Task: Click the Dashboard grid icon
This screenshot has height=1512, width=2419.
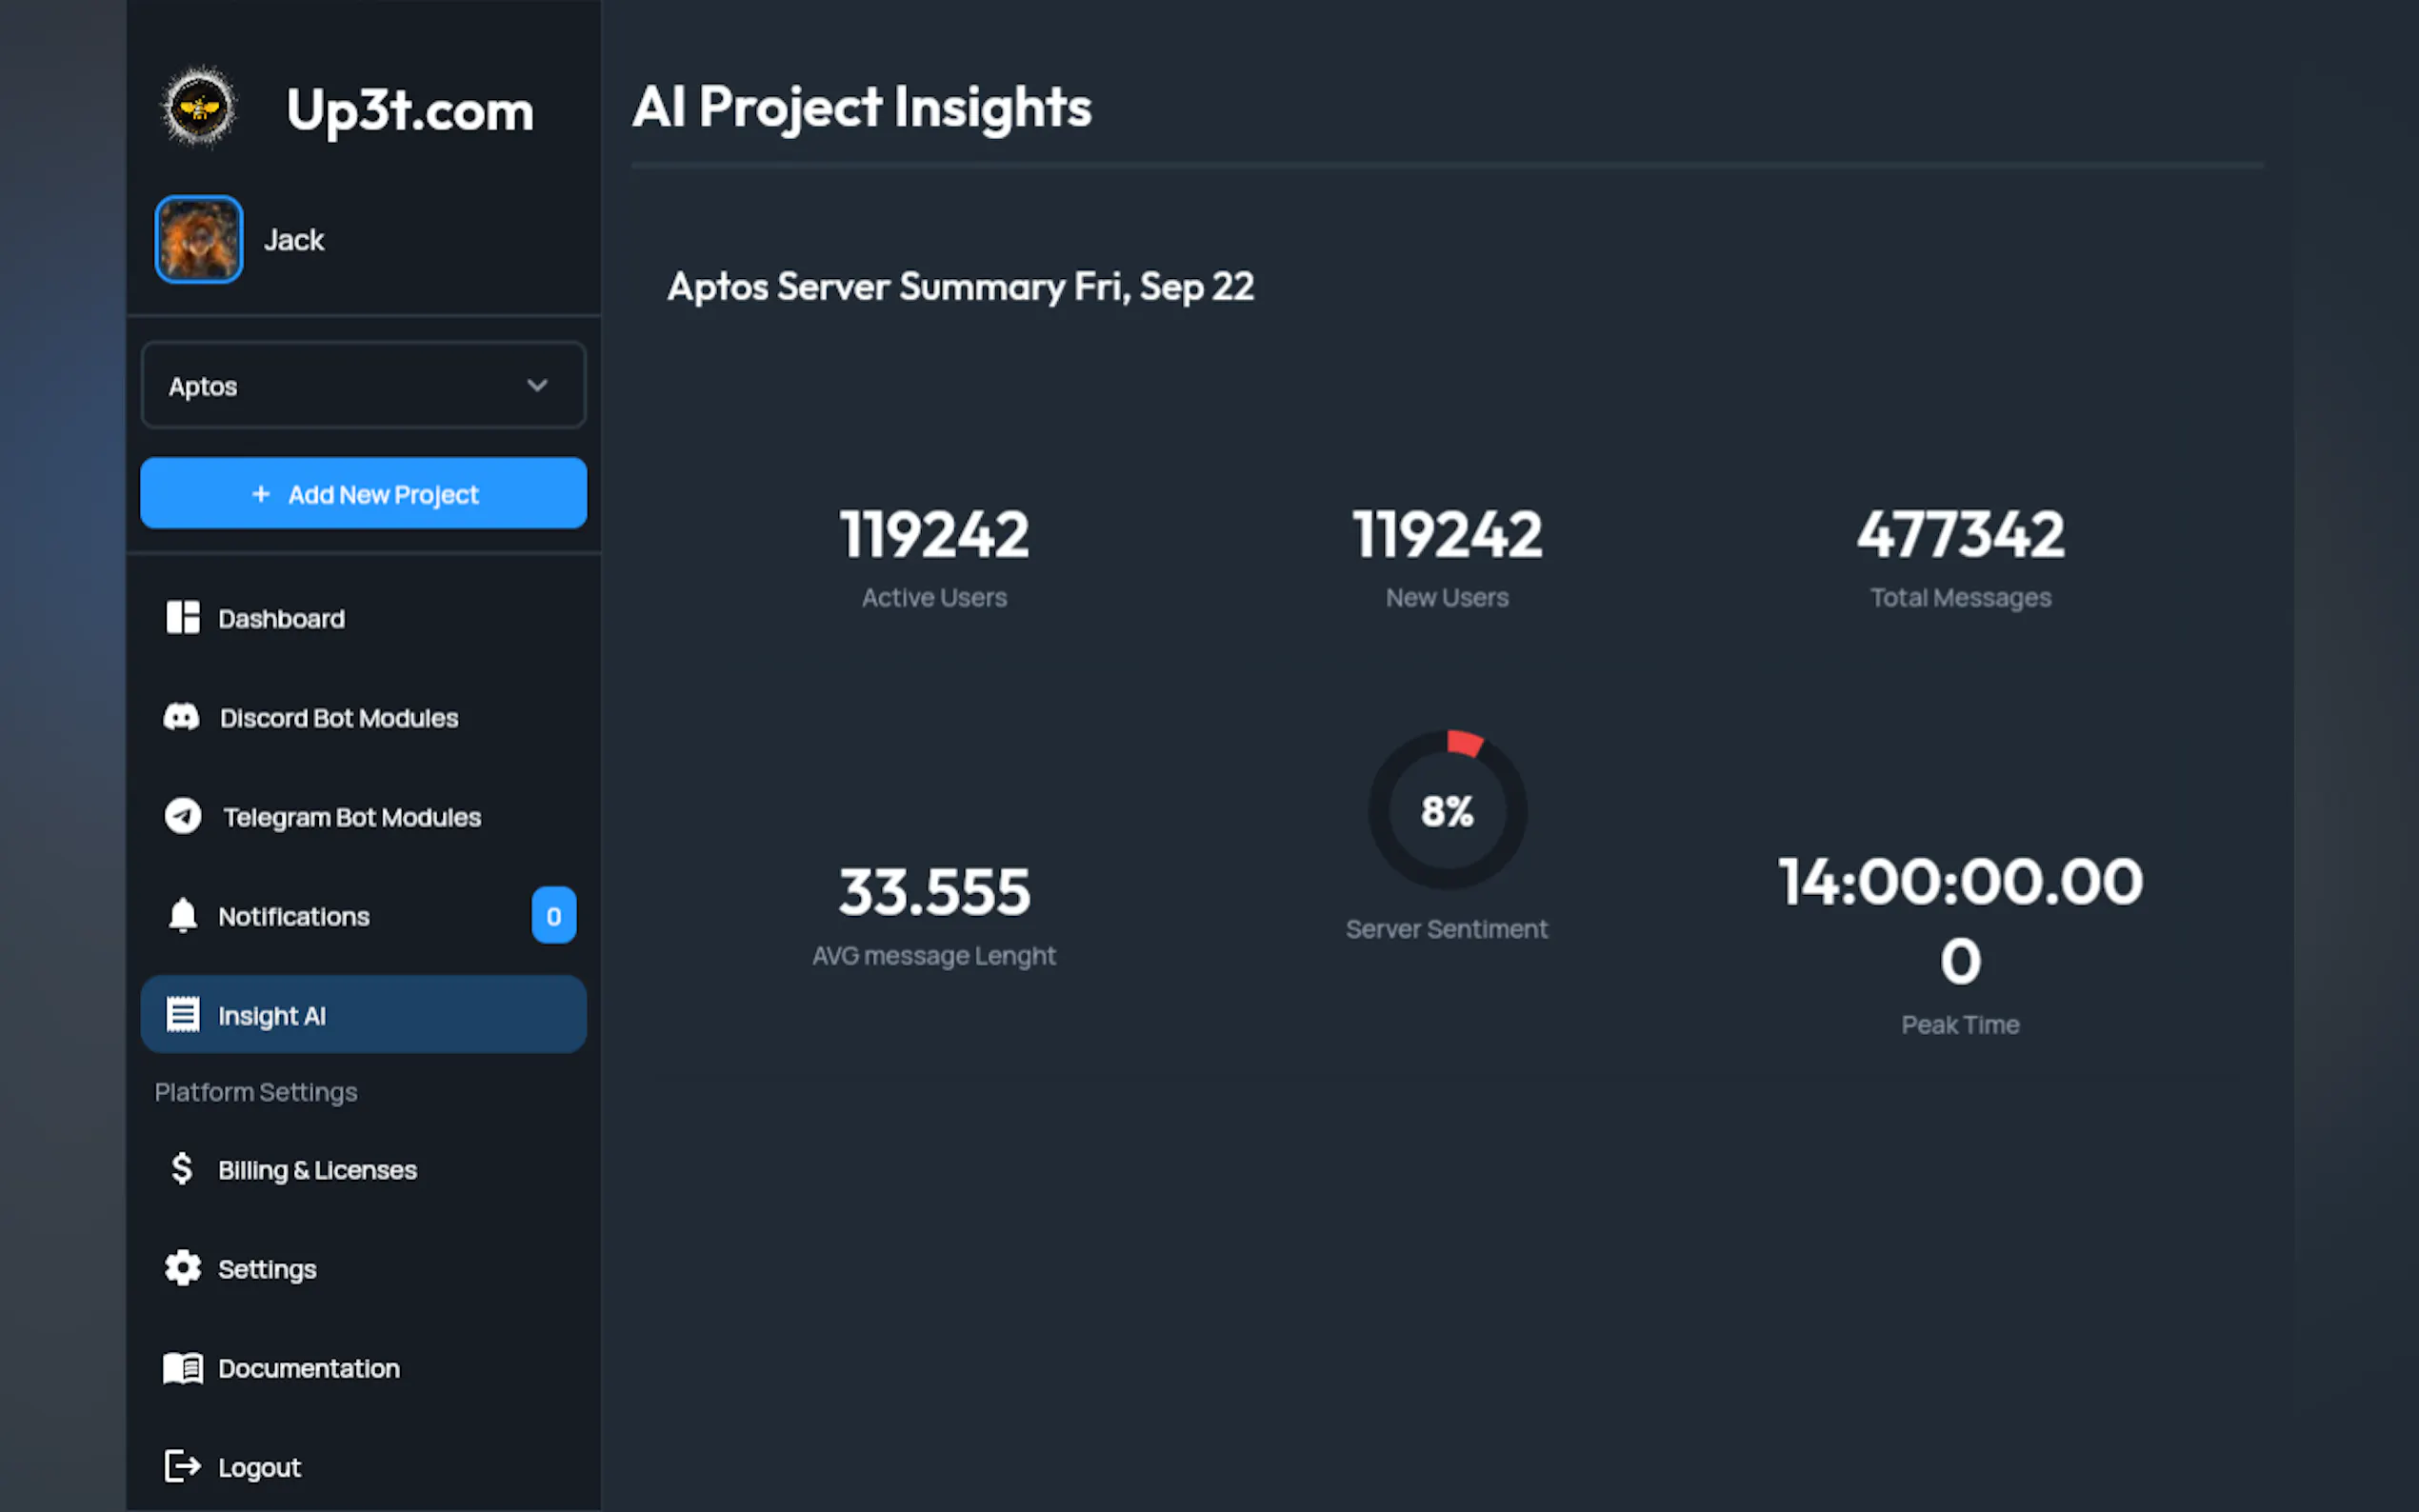Action: click(x=182, y=618)
